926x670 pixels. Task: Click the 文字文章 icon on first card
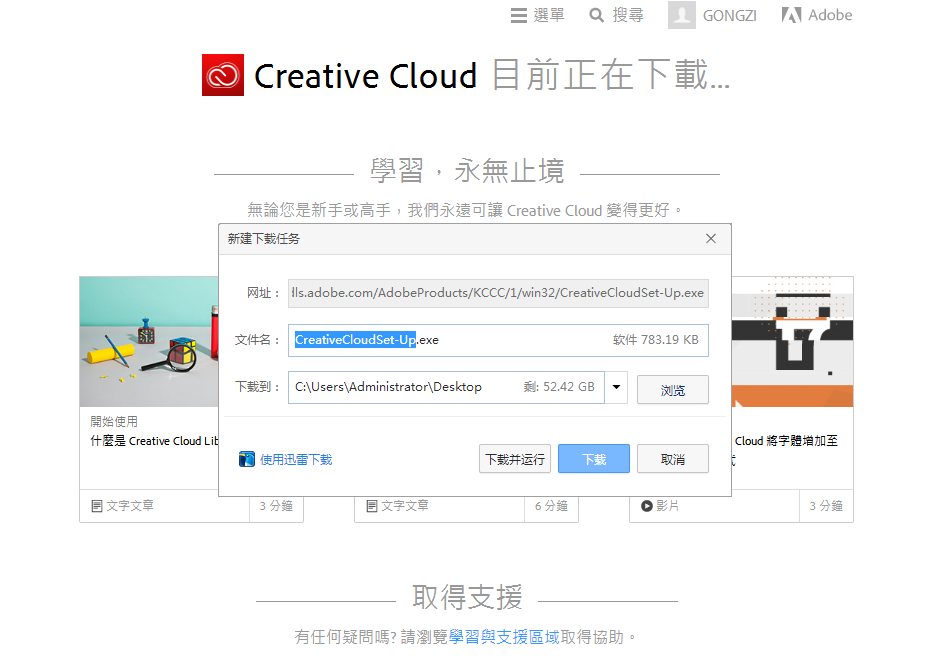pyautogui.click(x=97, y=507)
